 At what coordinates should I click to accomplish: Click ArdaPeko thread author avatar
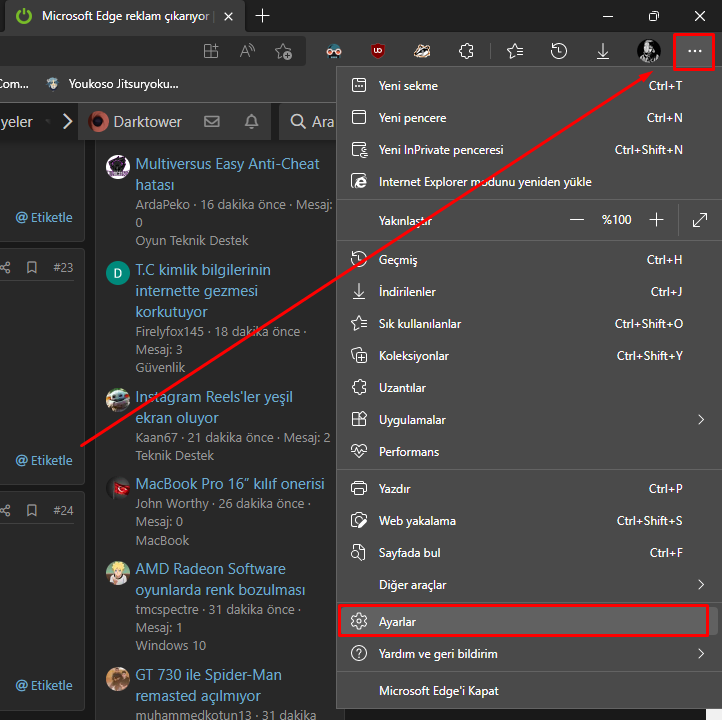118,166
